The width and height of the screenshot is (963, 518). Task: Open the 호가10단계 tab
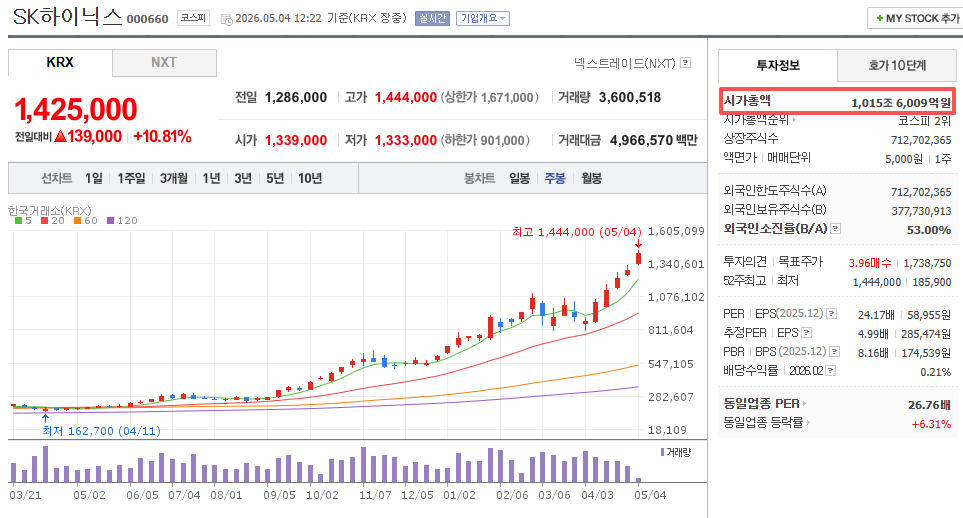click(897, 65)
